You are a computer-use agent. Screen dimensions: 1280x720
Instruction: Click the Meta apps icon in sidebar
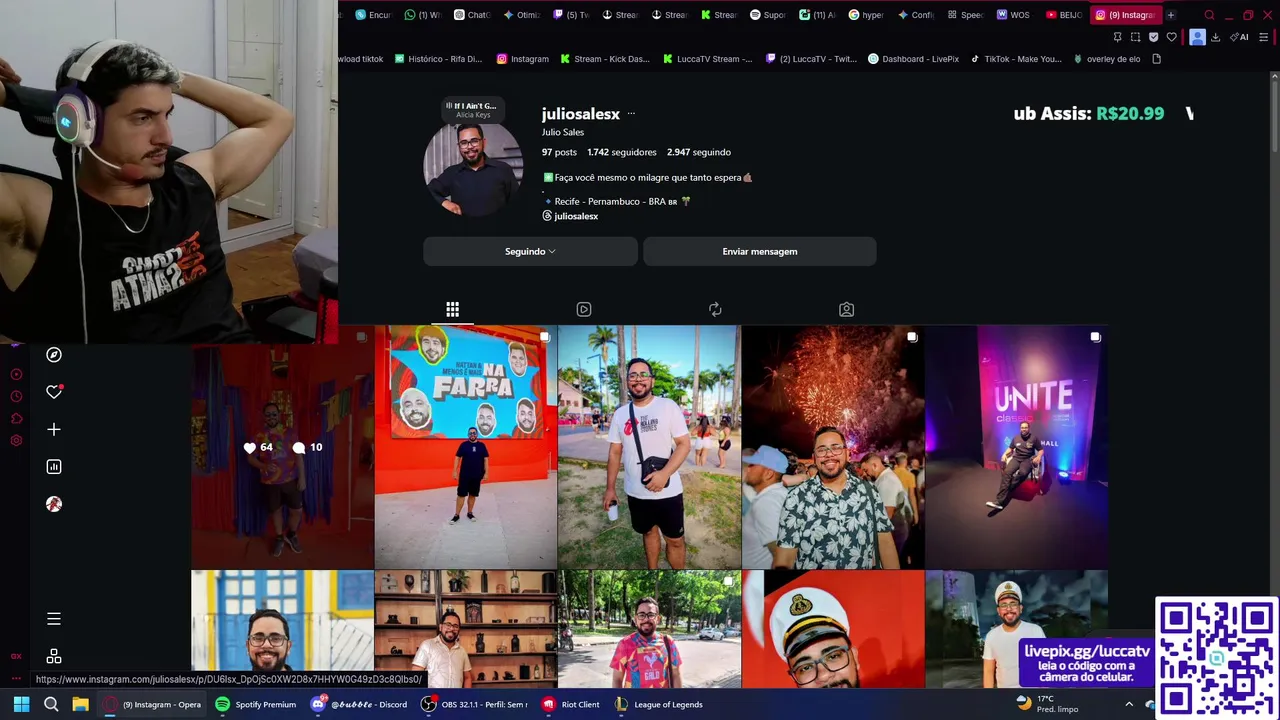[54, 656]
